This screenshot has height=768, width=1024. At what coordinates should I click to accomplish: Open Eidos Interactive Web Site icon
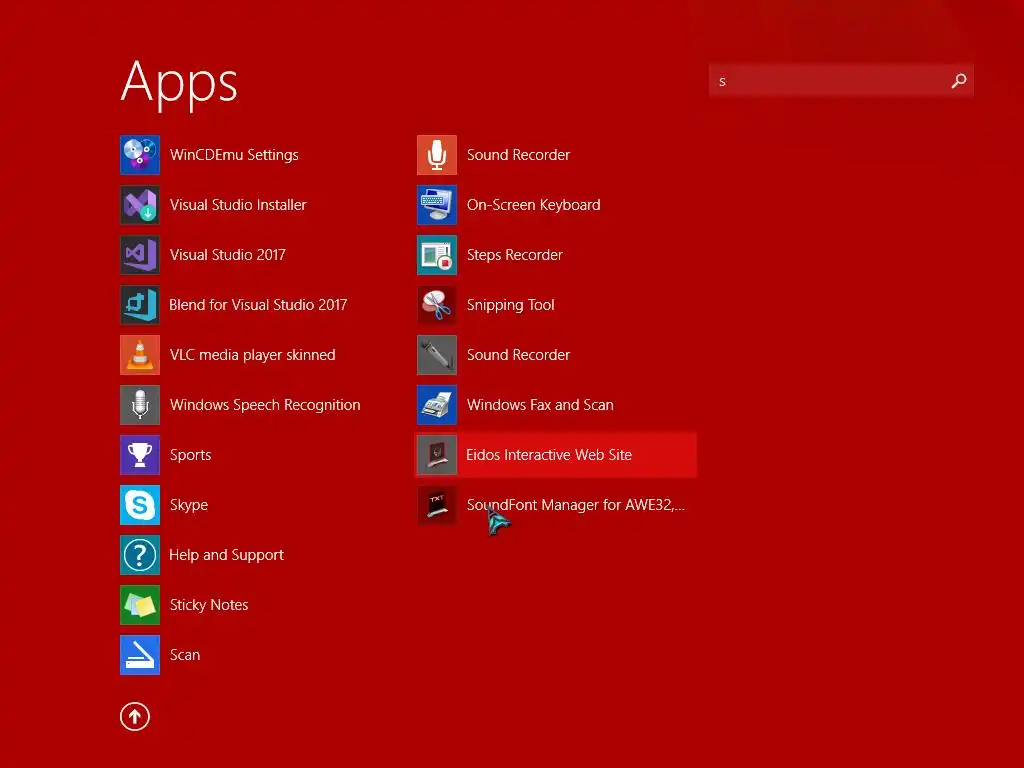[437, 455]
